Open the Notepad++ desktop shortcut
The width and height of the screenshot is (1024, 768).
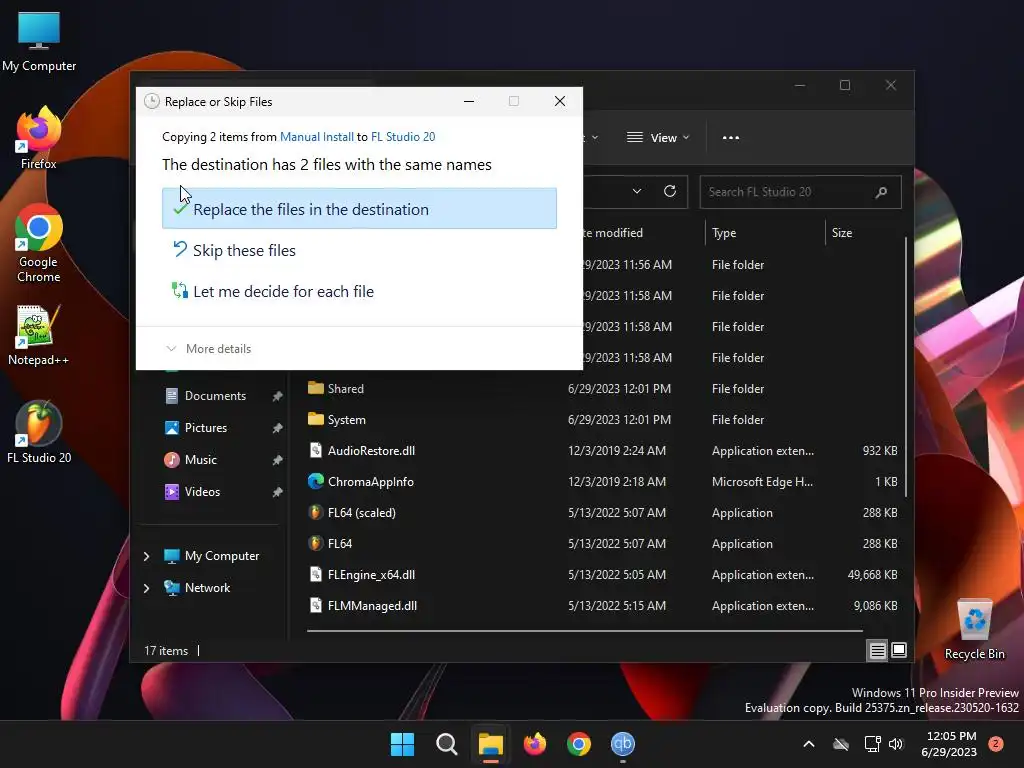click(x=39, y=335)
